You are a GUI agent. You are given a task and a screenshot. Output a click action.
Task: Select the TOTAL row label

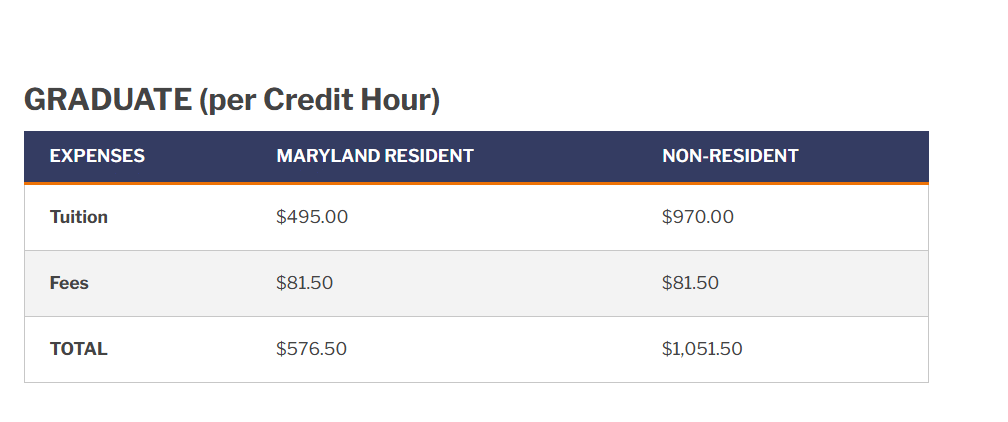pos(78,349)
